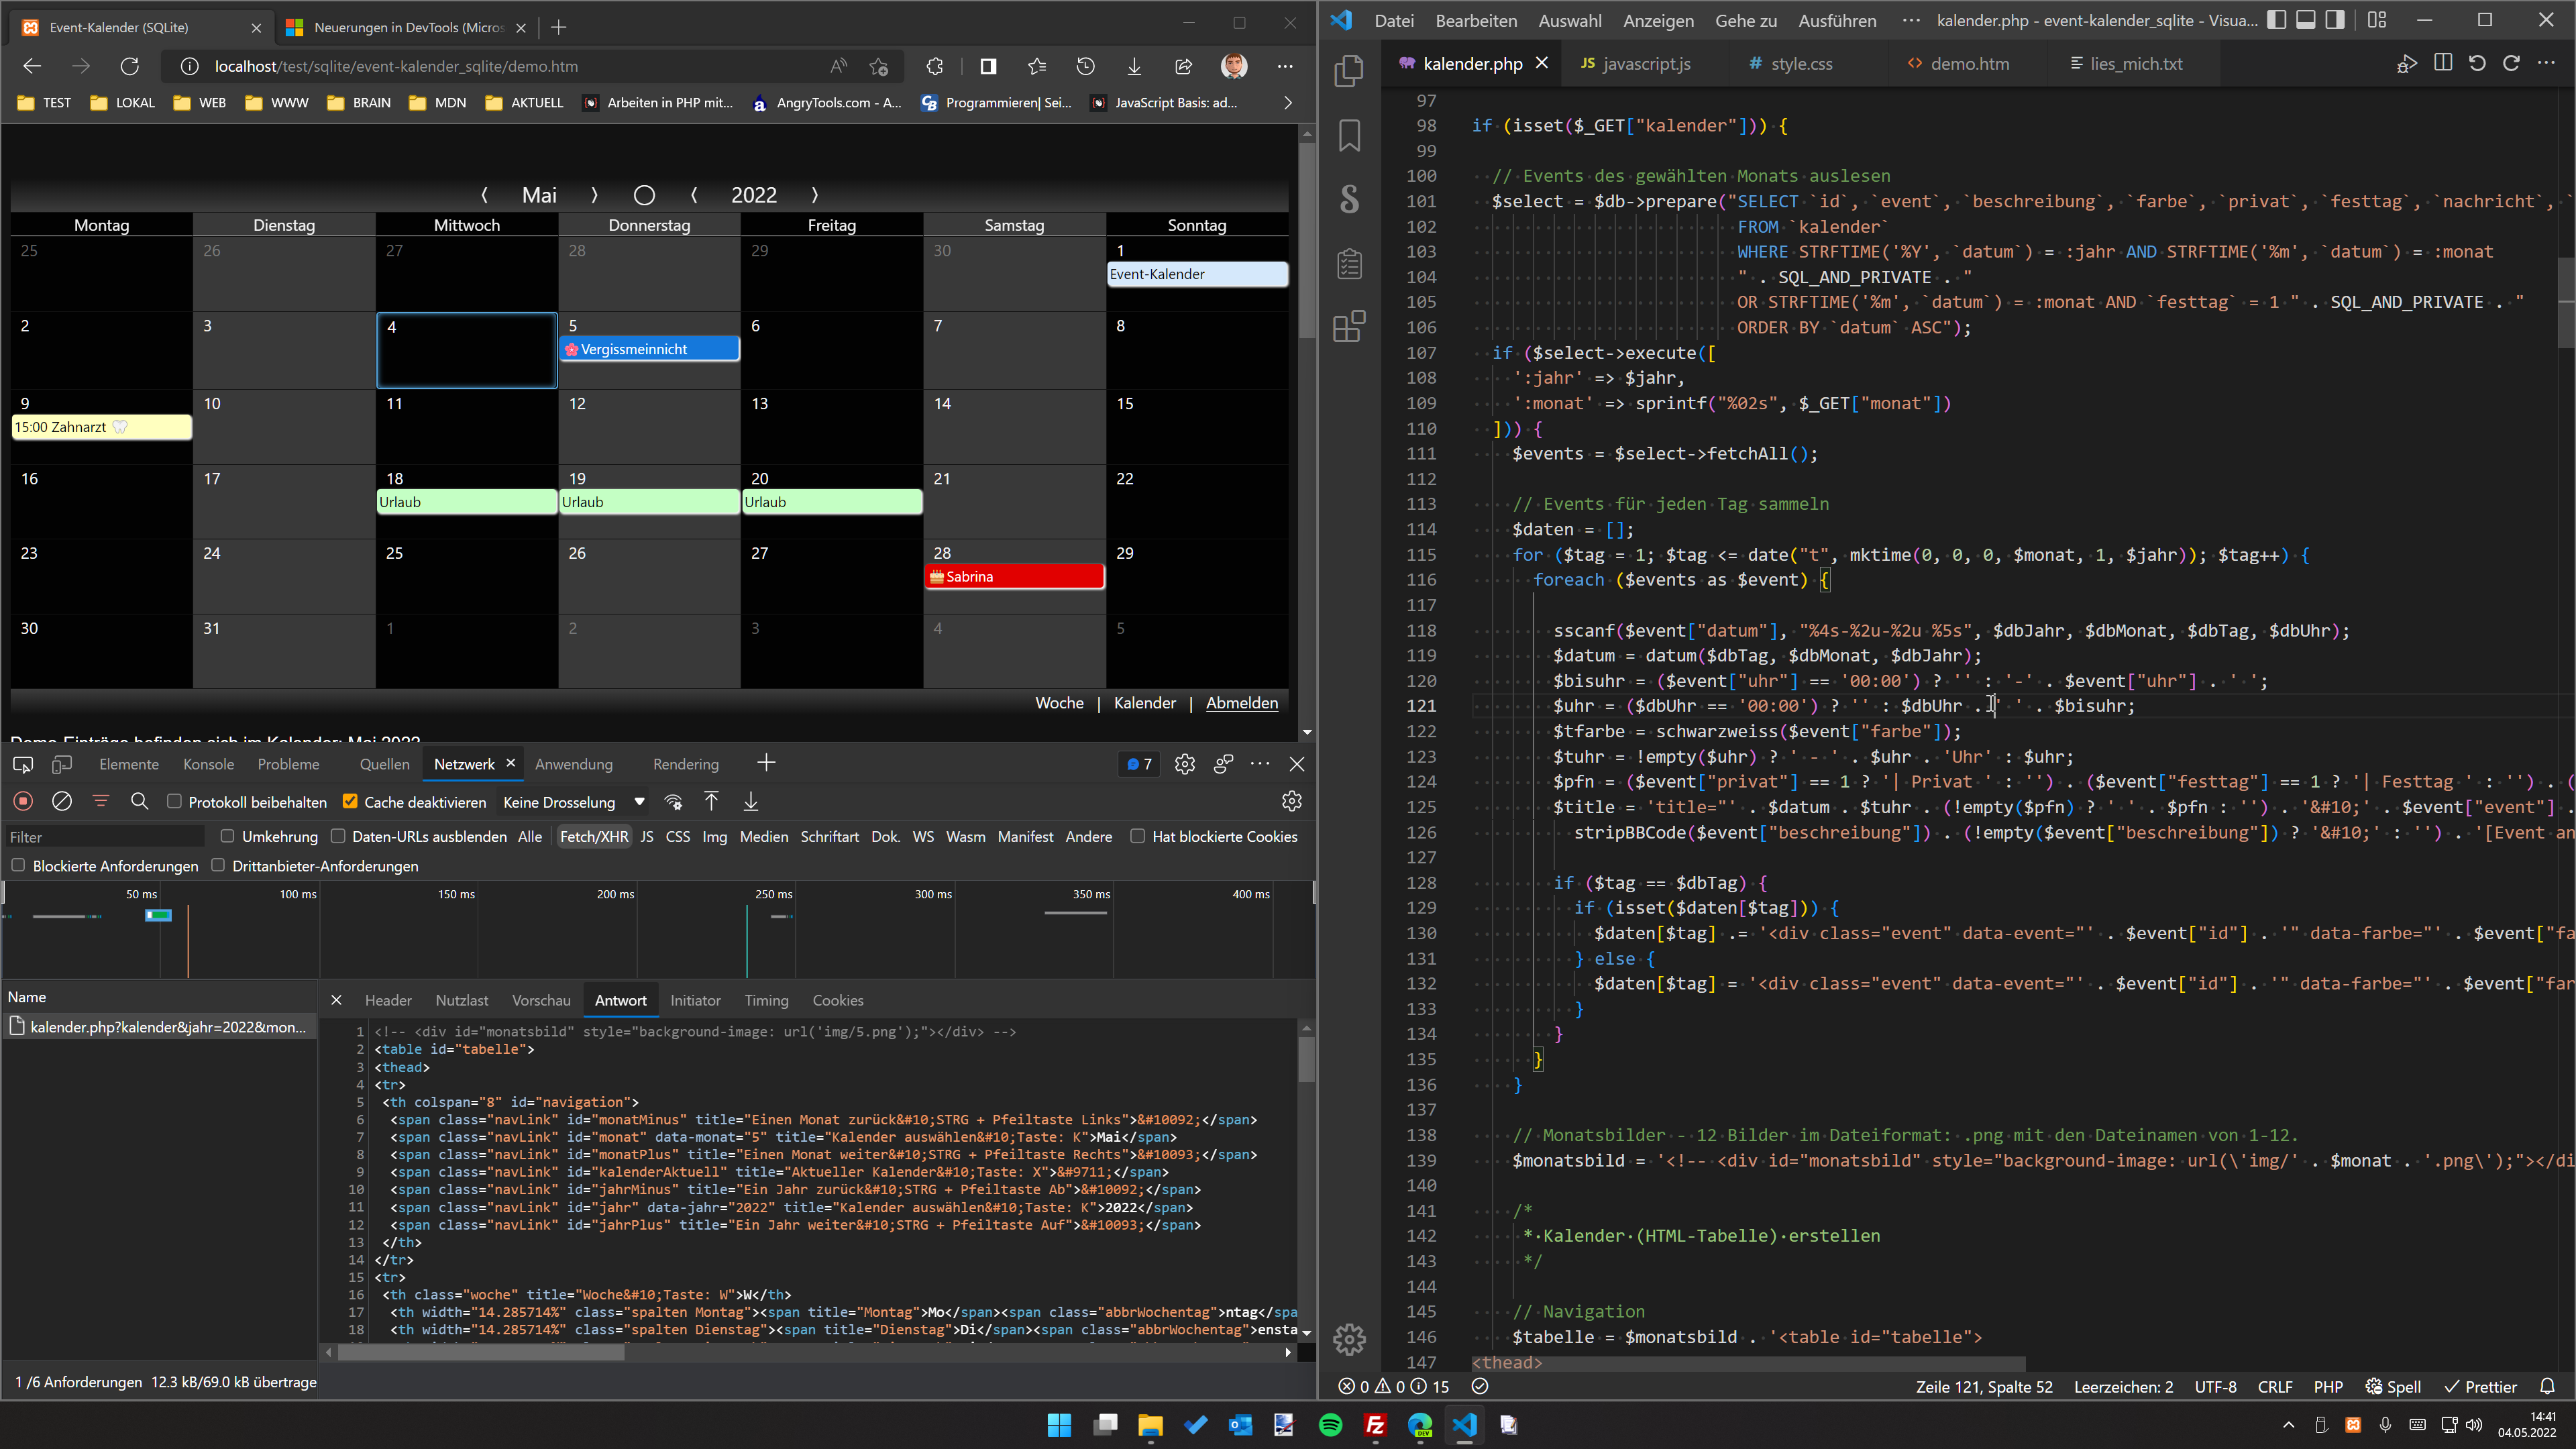The image size is (2576, 1449).
Task: Open the DevTools network search magnifier
Action: pos(140,802)
